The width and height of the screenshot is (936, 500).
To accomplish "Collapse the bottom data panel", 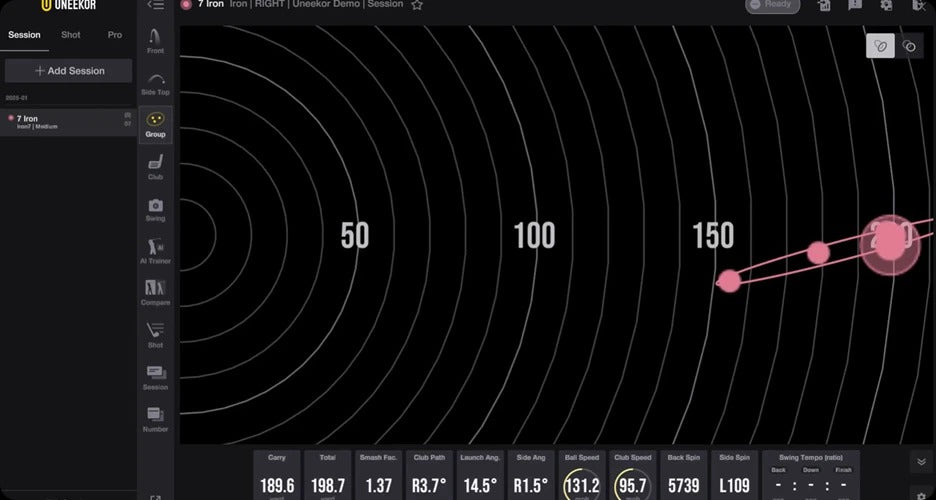I will 920,462.
